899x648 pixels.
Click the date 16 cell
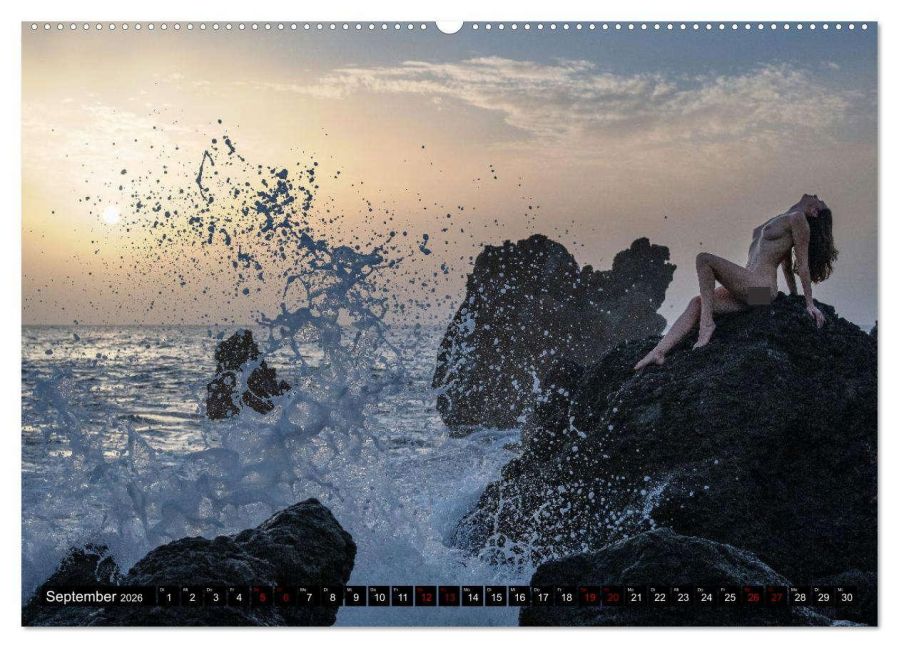pos(519,596)
